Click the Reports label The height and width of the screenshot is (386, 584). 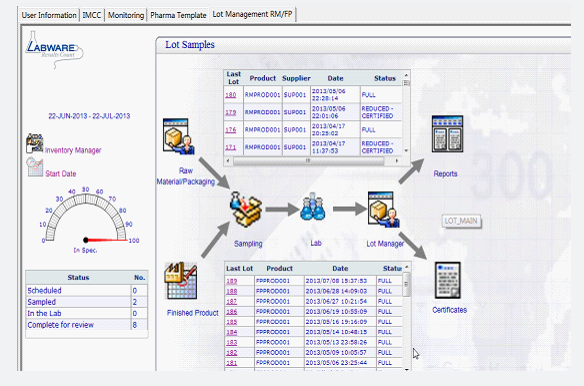[445, 174]
